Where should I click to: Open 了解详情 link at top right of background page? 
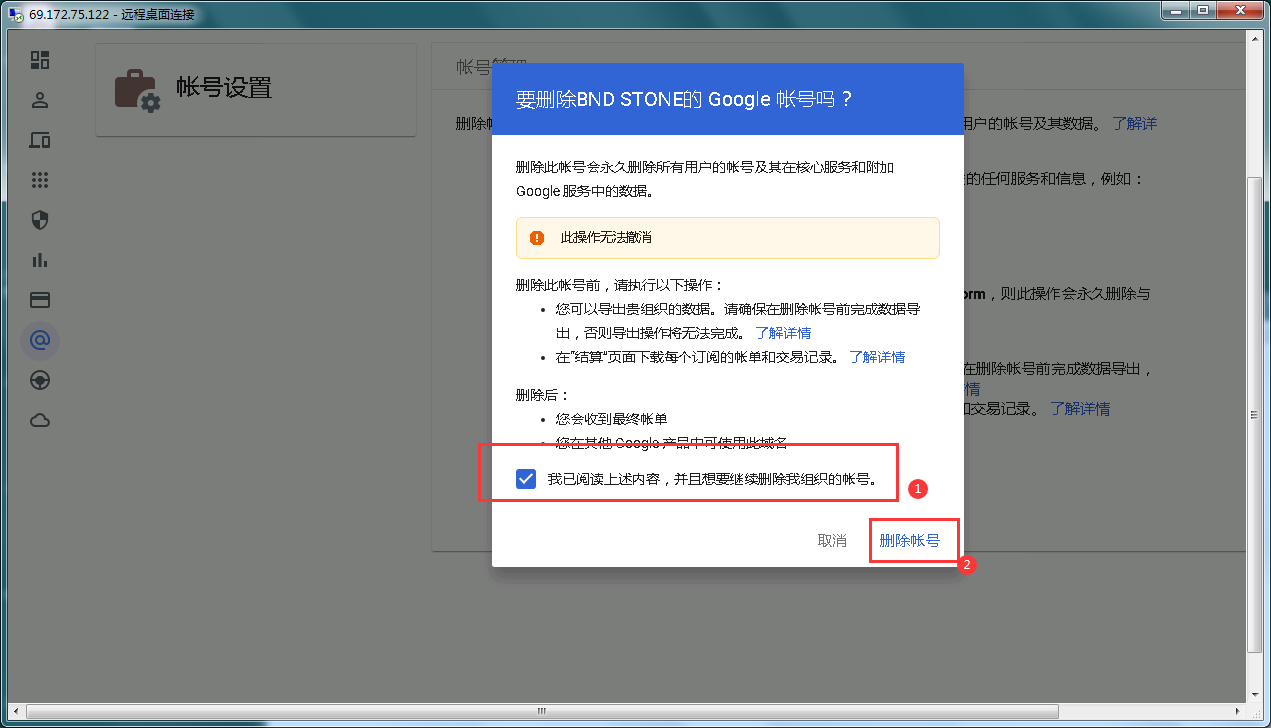tap(1134, 123)
